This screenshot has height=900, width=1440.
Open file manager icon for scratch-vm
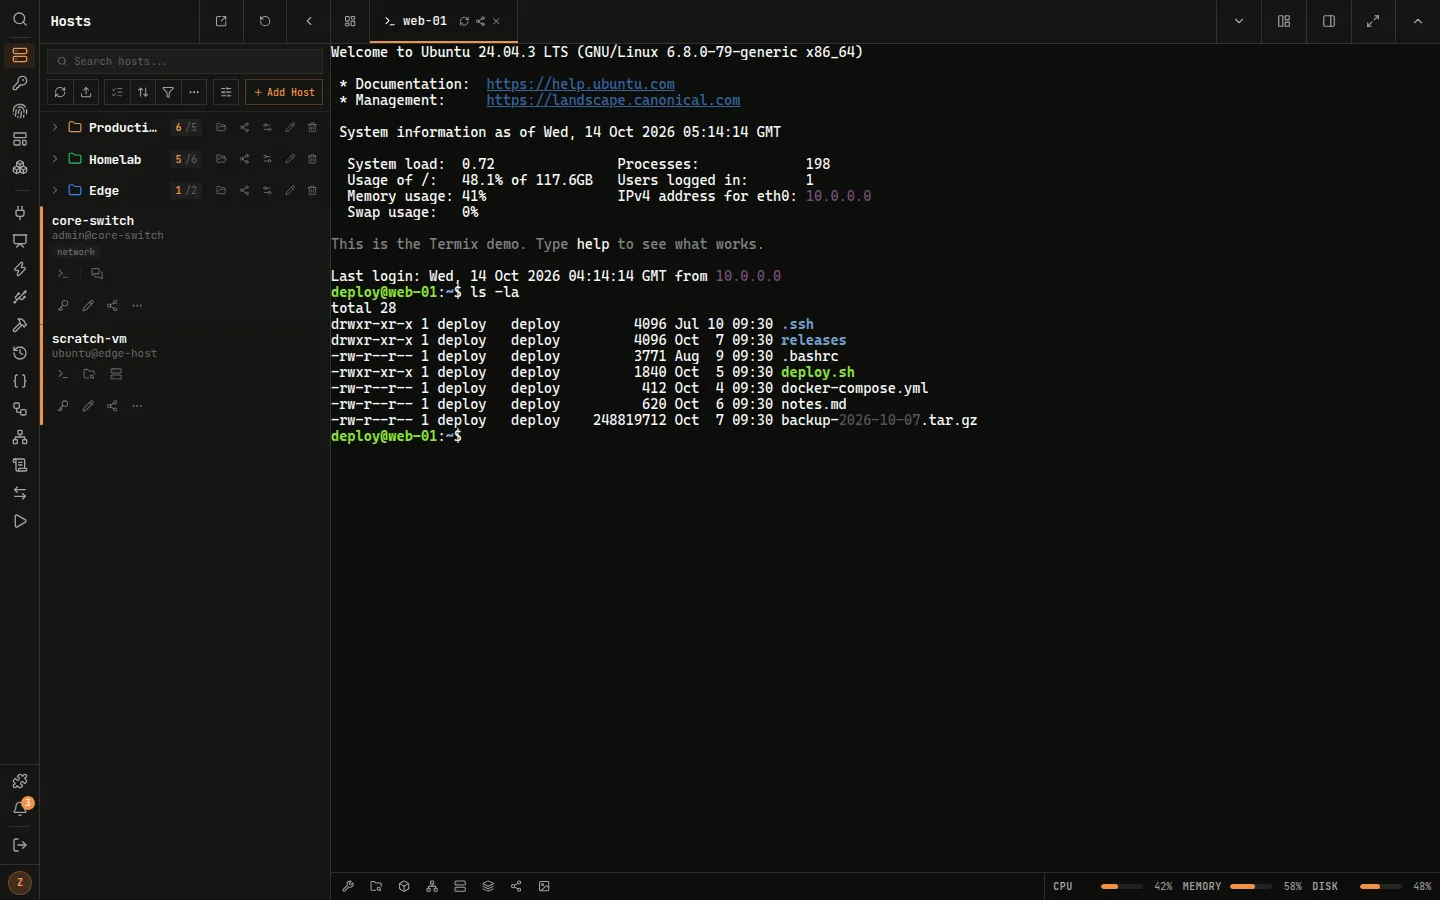point(89,374)
